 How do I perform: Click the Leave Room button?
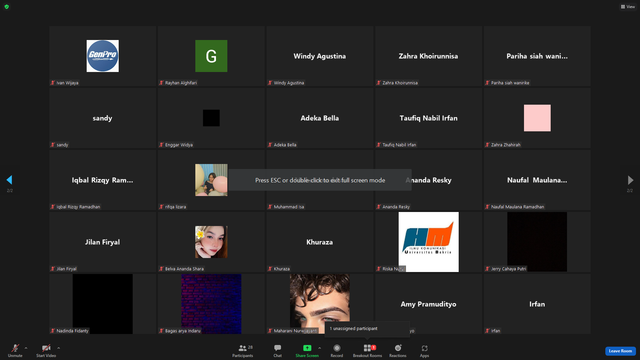pyautogui.click(x=620, y=351)
